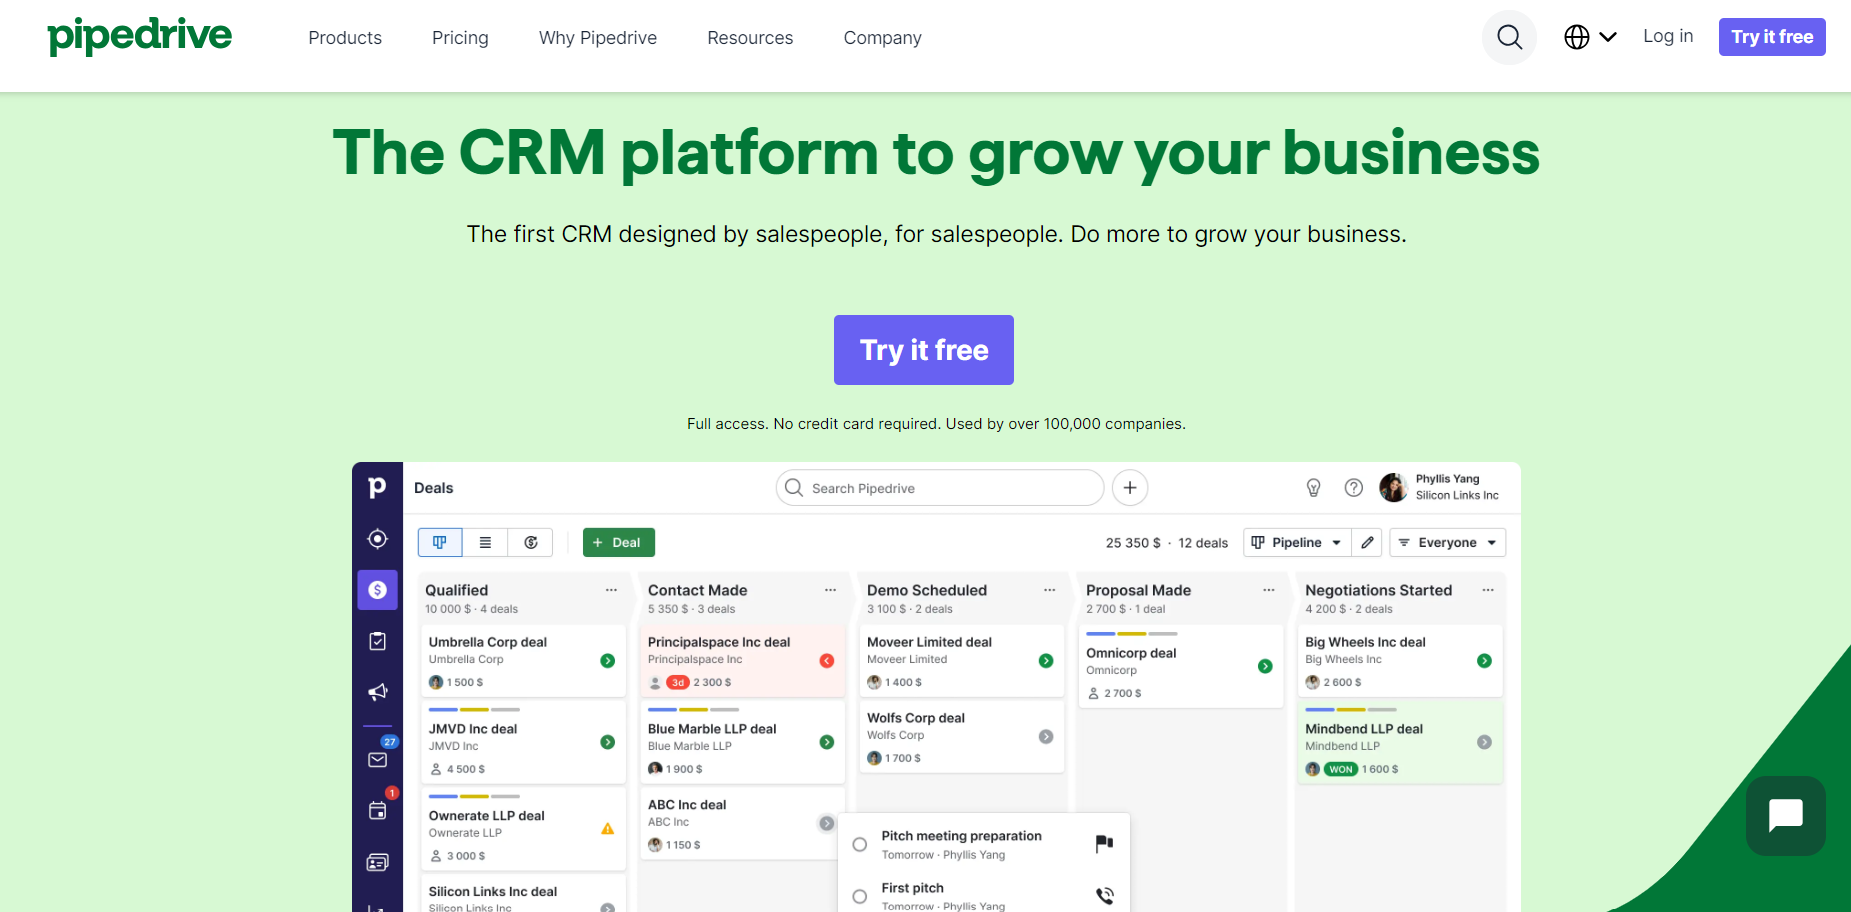Mark Pitch meeting preparation as done
Screen dimensions: 1851x912
tap(859, 845)
